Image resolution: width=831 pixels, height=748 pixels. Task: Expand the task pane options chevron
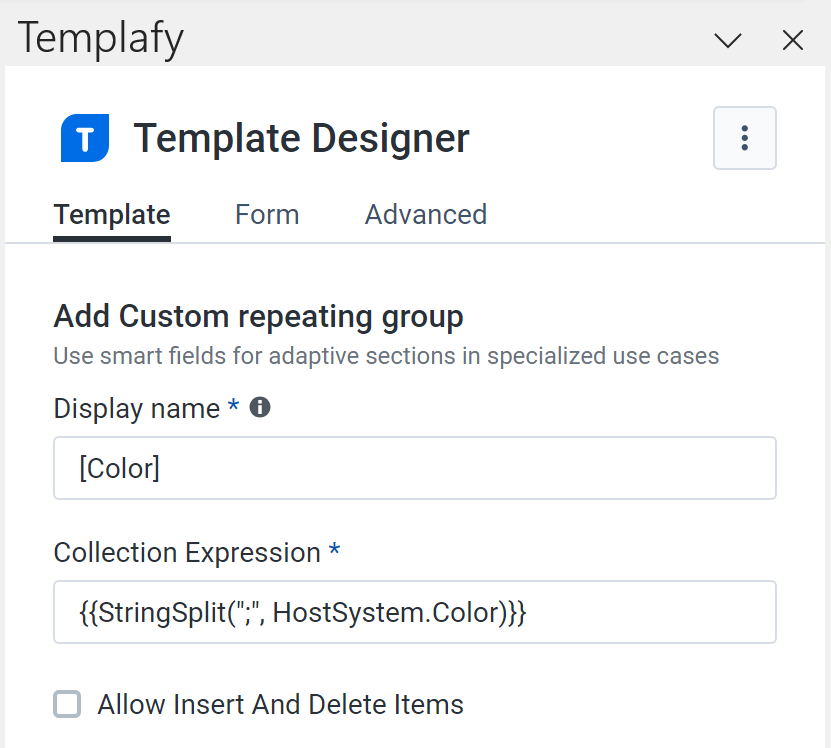pos(728,40)
